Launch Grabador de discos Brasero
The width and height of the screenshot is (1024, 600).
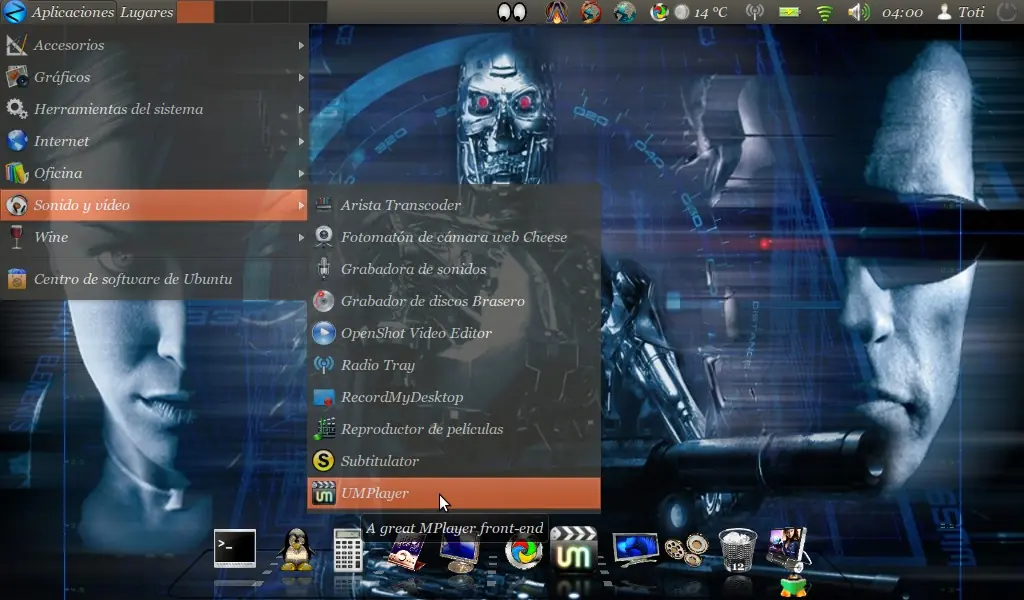pos(453,301)
